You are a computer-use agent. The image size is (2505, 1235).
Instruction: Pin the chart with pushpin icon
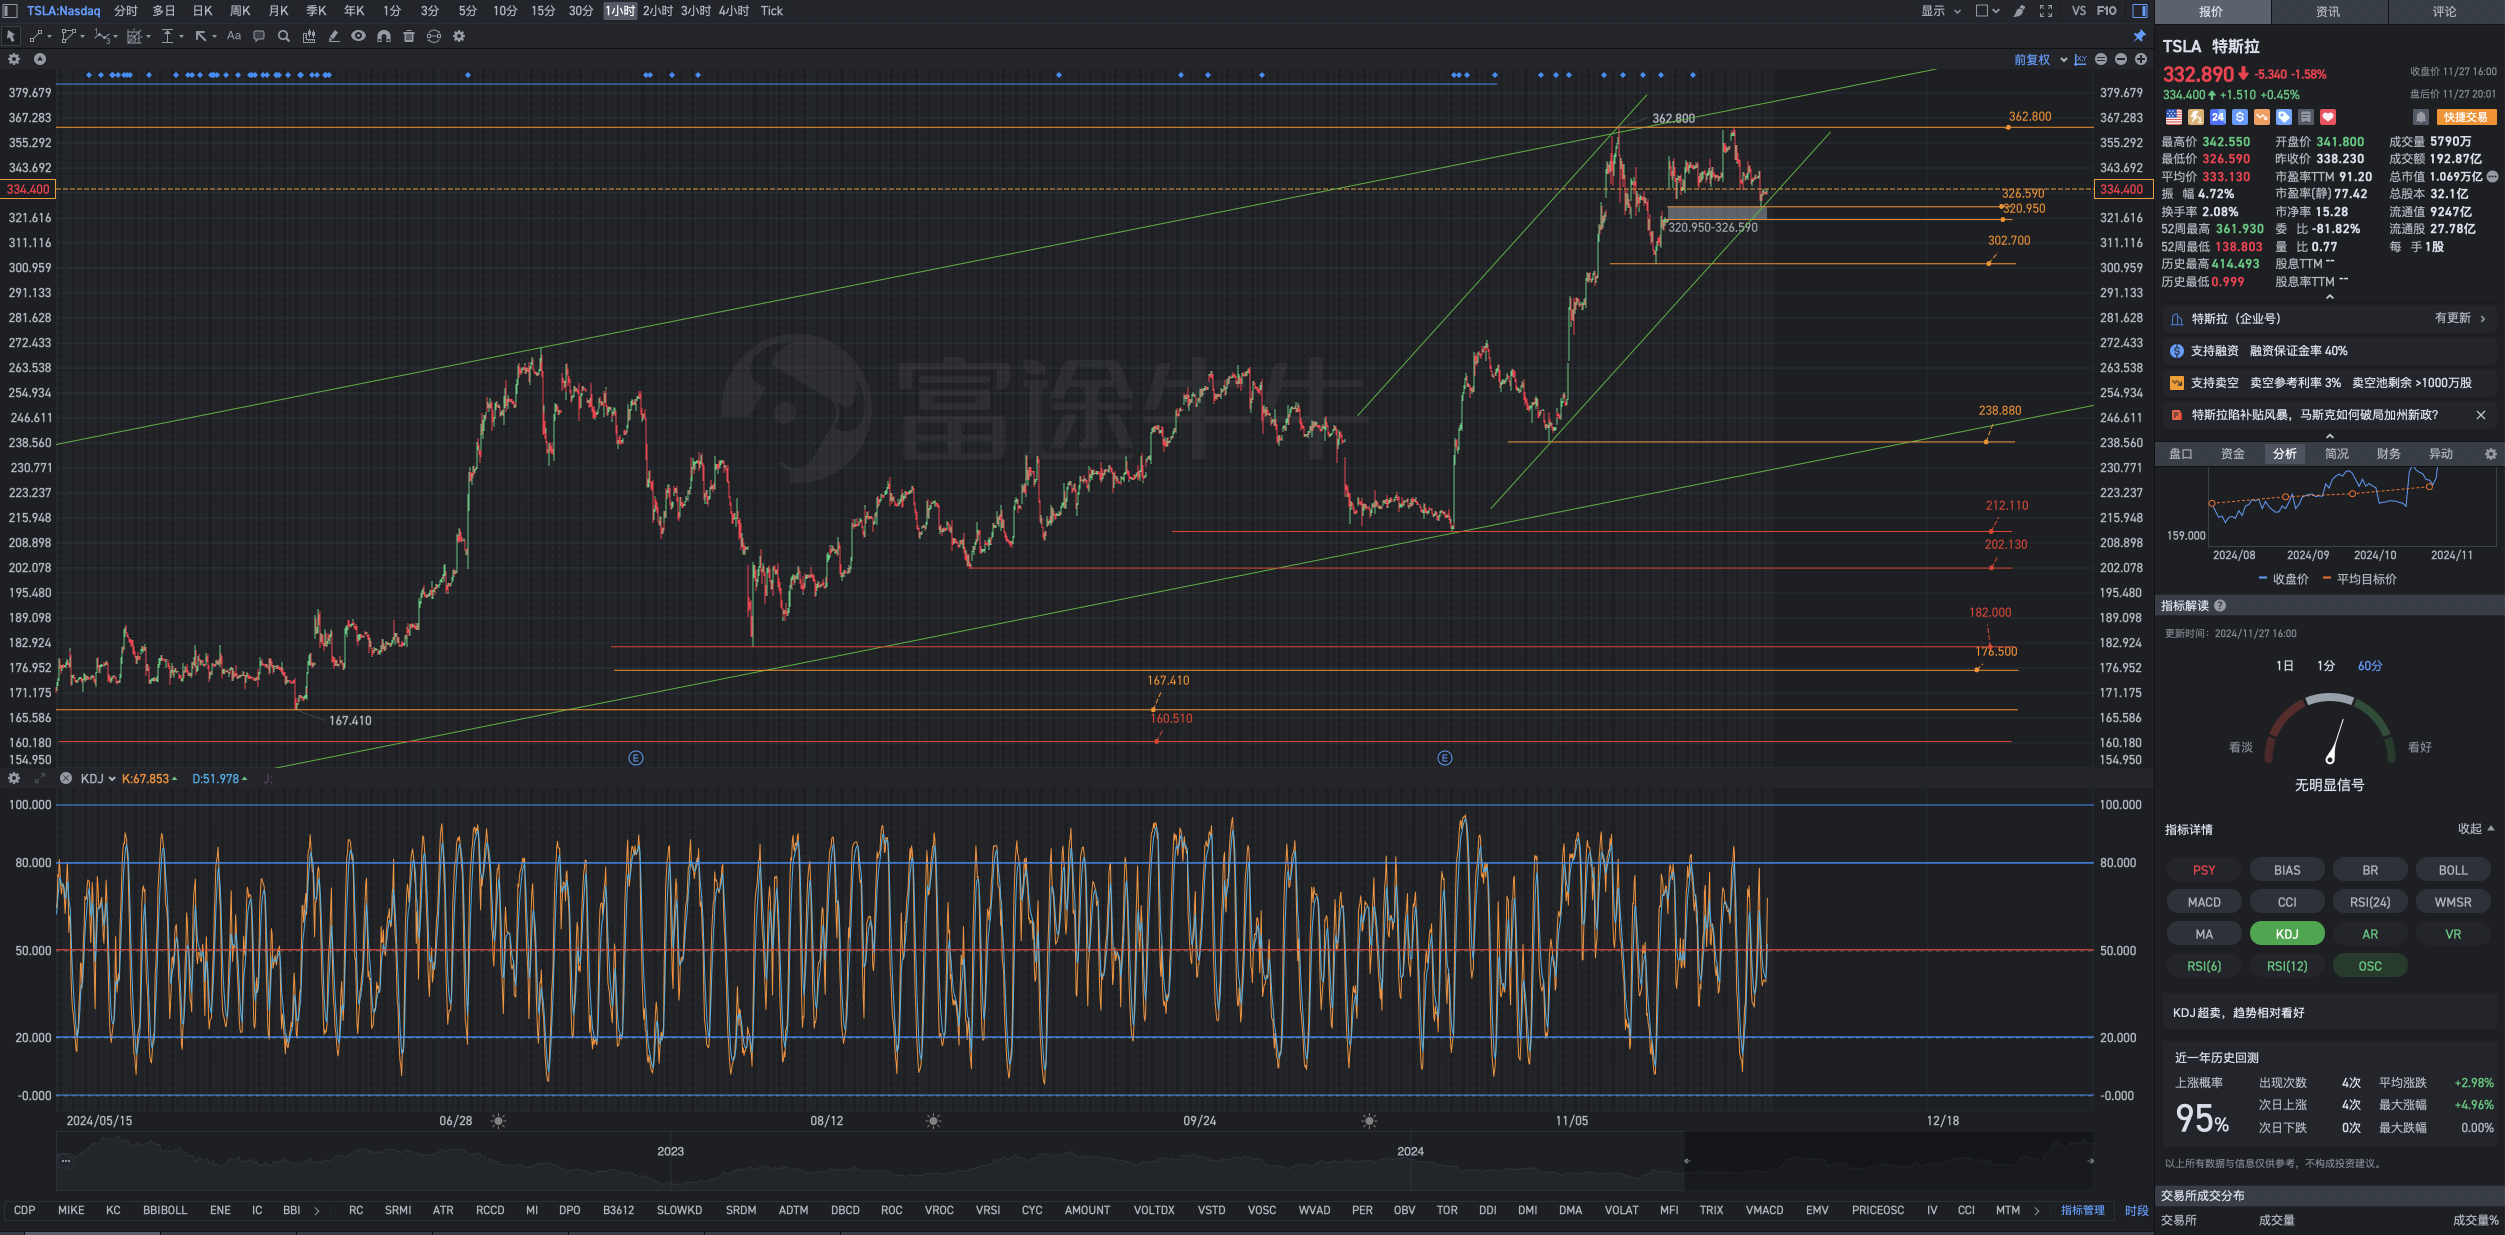click(x=2140, y=36)
